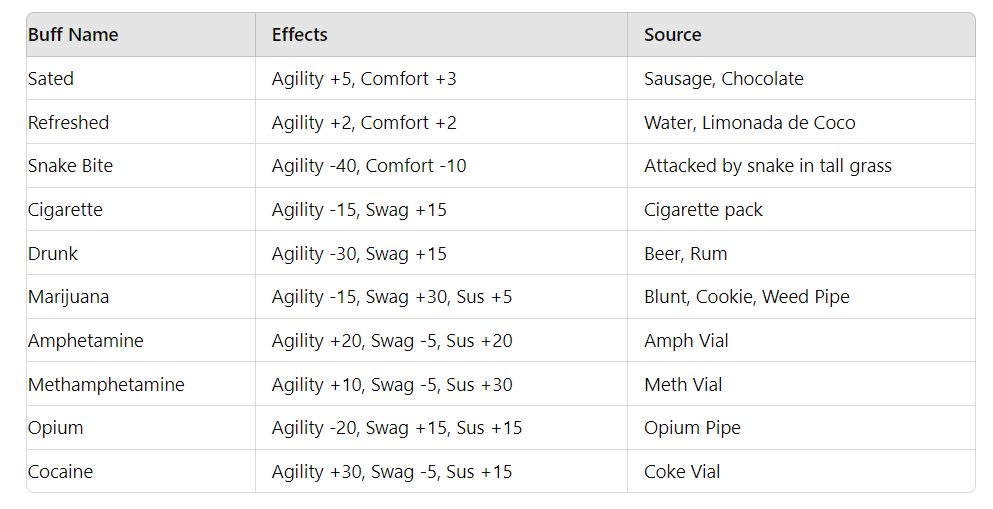This screenshot has height=509, width=993.
Task: Click the Buff Name column header
Action: pos(73,35)
